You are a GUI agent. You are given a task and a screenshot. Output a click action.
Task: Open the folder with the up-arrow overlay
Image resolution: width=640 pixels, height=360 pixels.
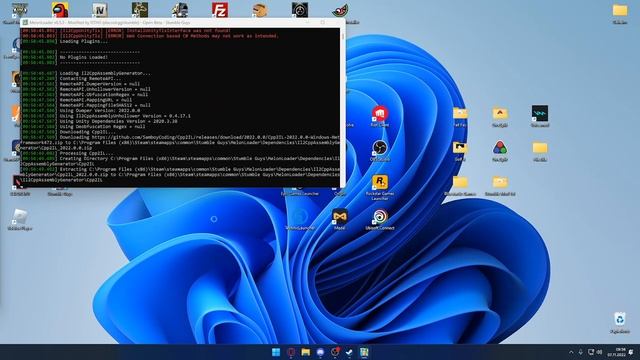click(x=500, y=113)
